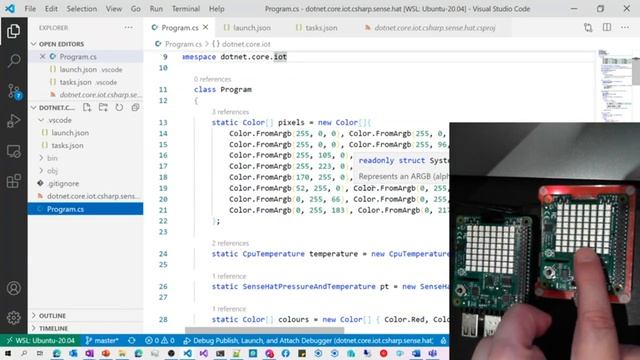The height and width of the screenshot is (360, 640).
Task: Click the New Folder icon in explorer
Action: click(103, 107)
